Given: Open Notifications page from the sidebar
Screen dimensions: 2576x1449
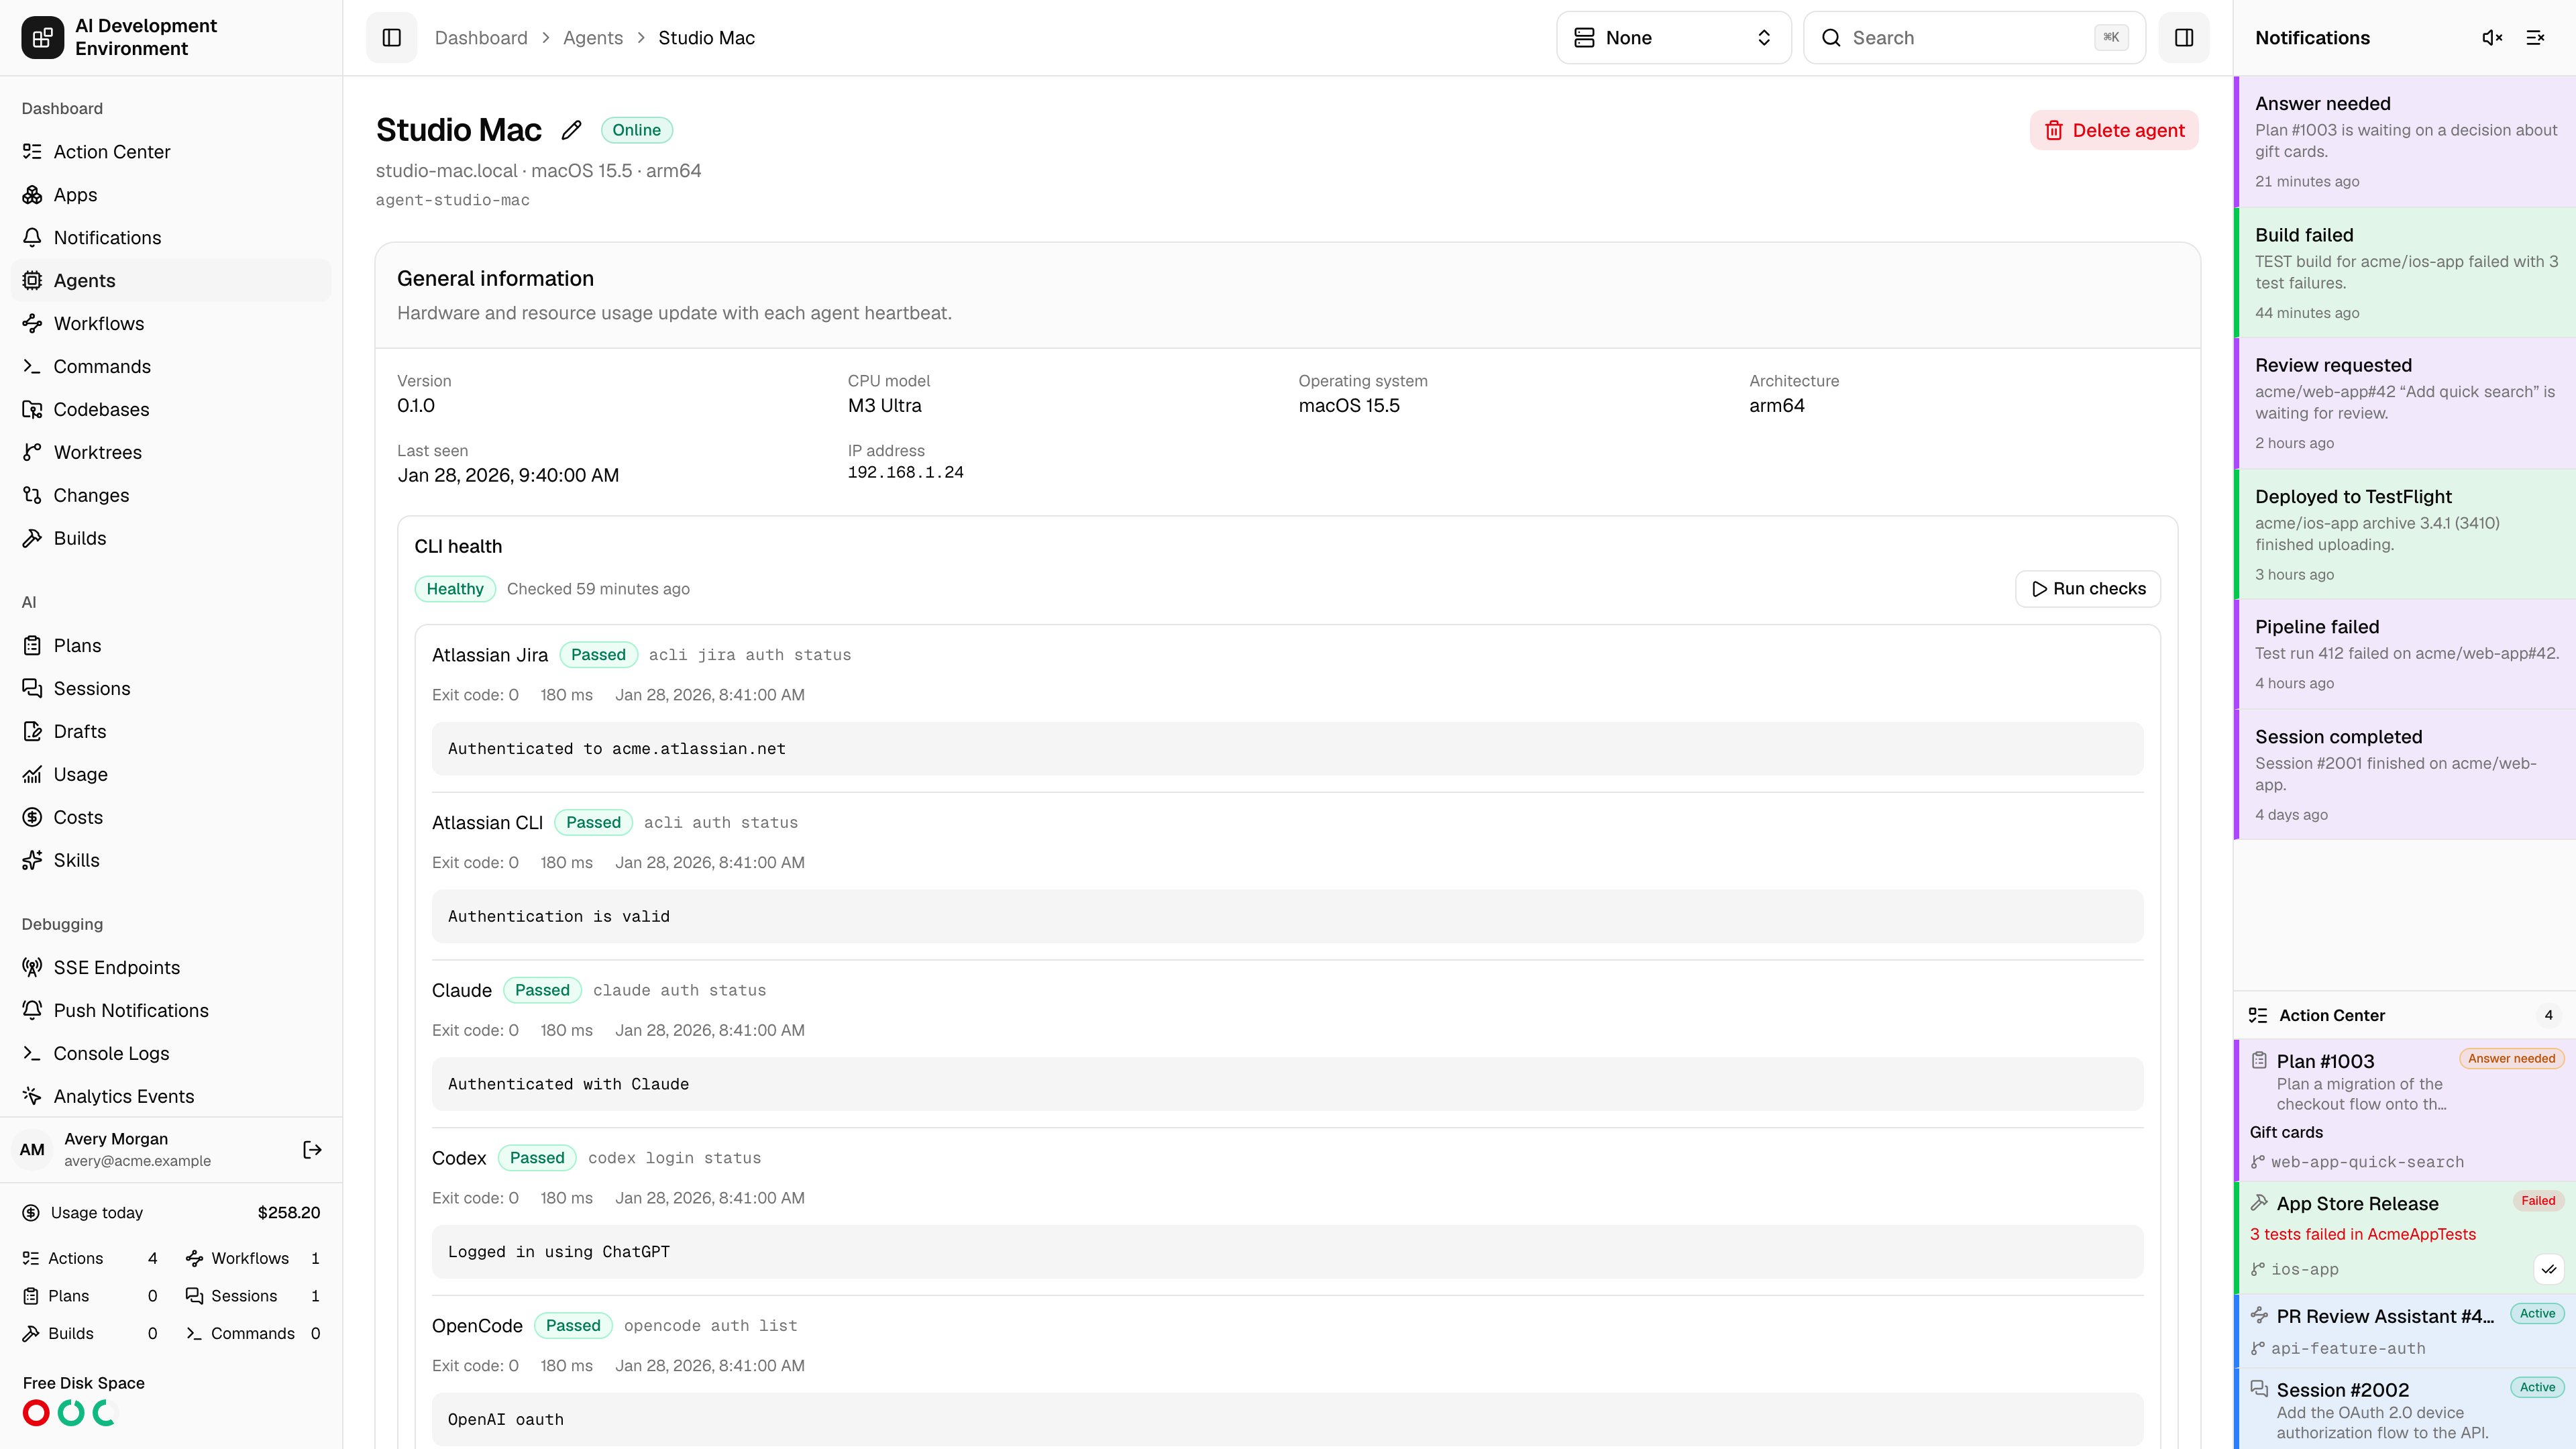Looking at the screenshot, I should pyautogui.click(x=171, y=238).
